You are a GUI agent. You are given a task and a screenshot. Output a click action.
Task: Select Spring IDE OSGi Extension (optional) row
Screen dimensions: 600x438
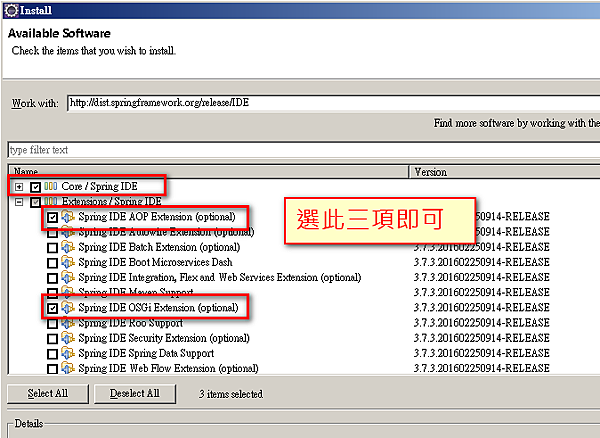[158, 308]
